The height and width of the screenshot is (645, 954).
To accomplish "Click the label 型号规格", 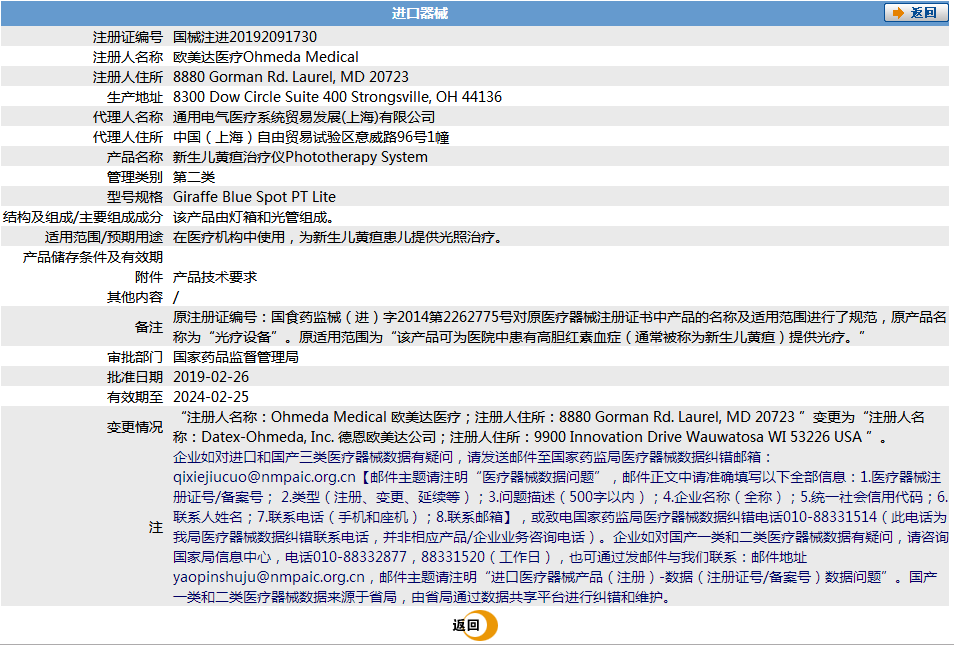I will pyautogui.click(x=135, y=197).
